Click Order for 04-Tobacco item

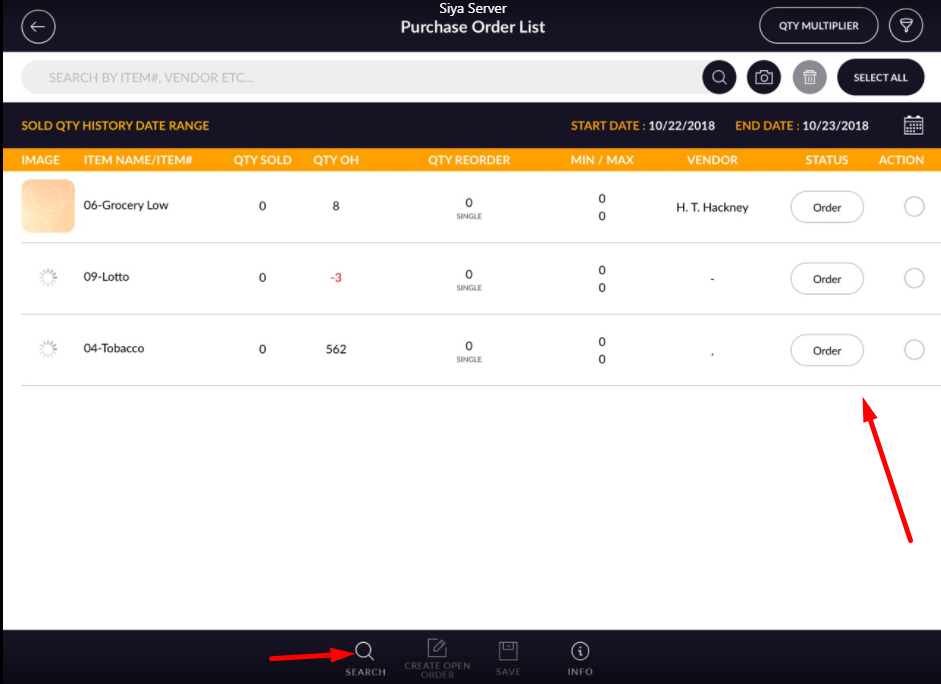click(x=826, y=350)
